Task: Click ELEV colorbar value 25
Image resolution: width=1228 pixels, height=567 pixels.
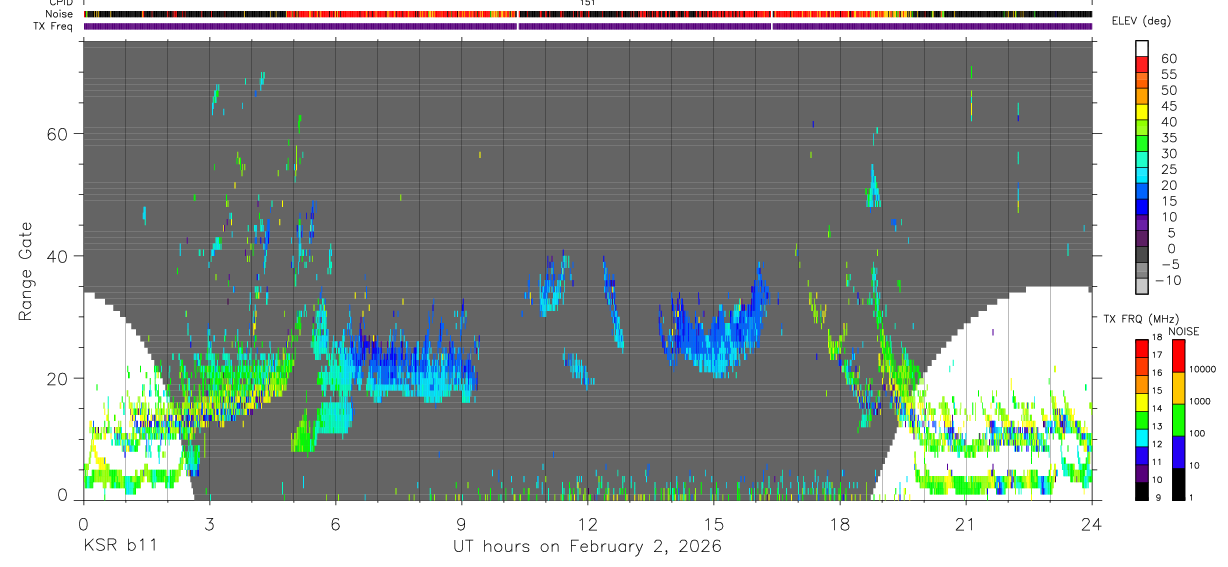Action: (x=1167, y=170)
